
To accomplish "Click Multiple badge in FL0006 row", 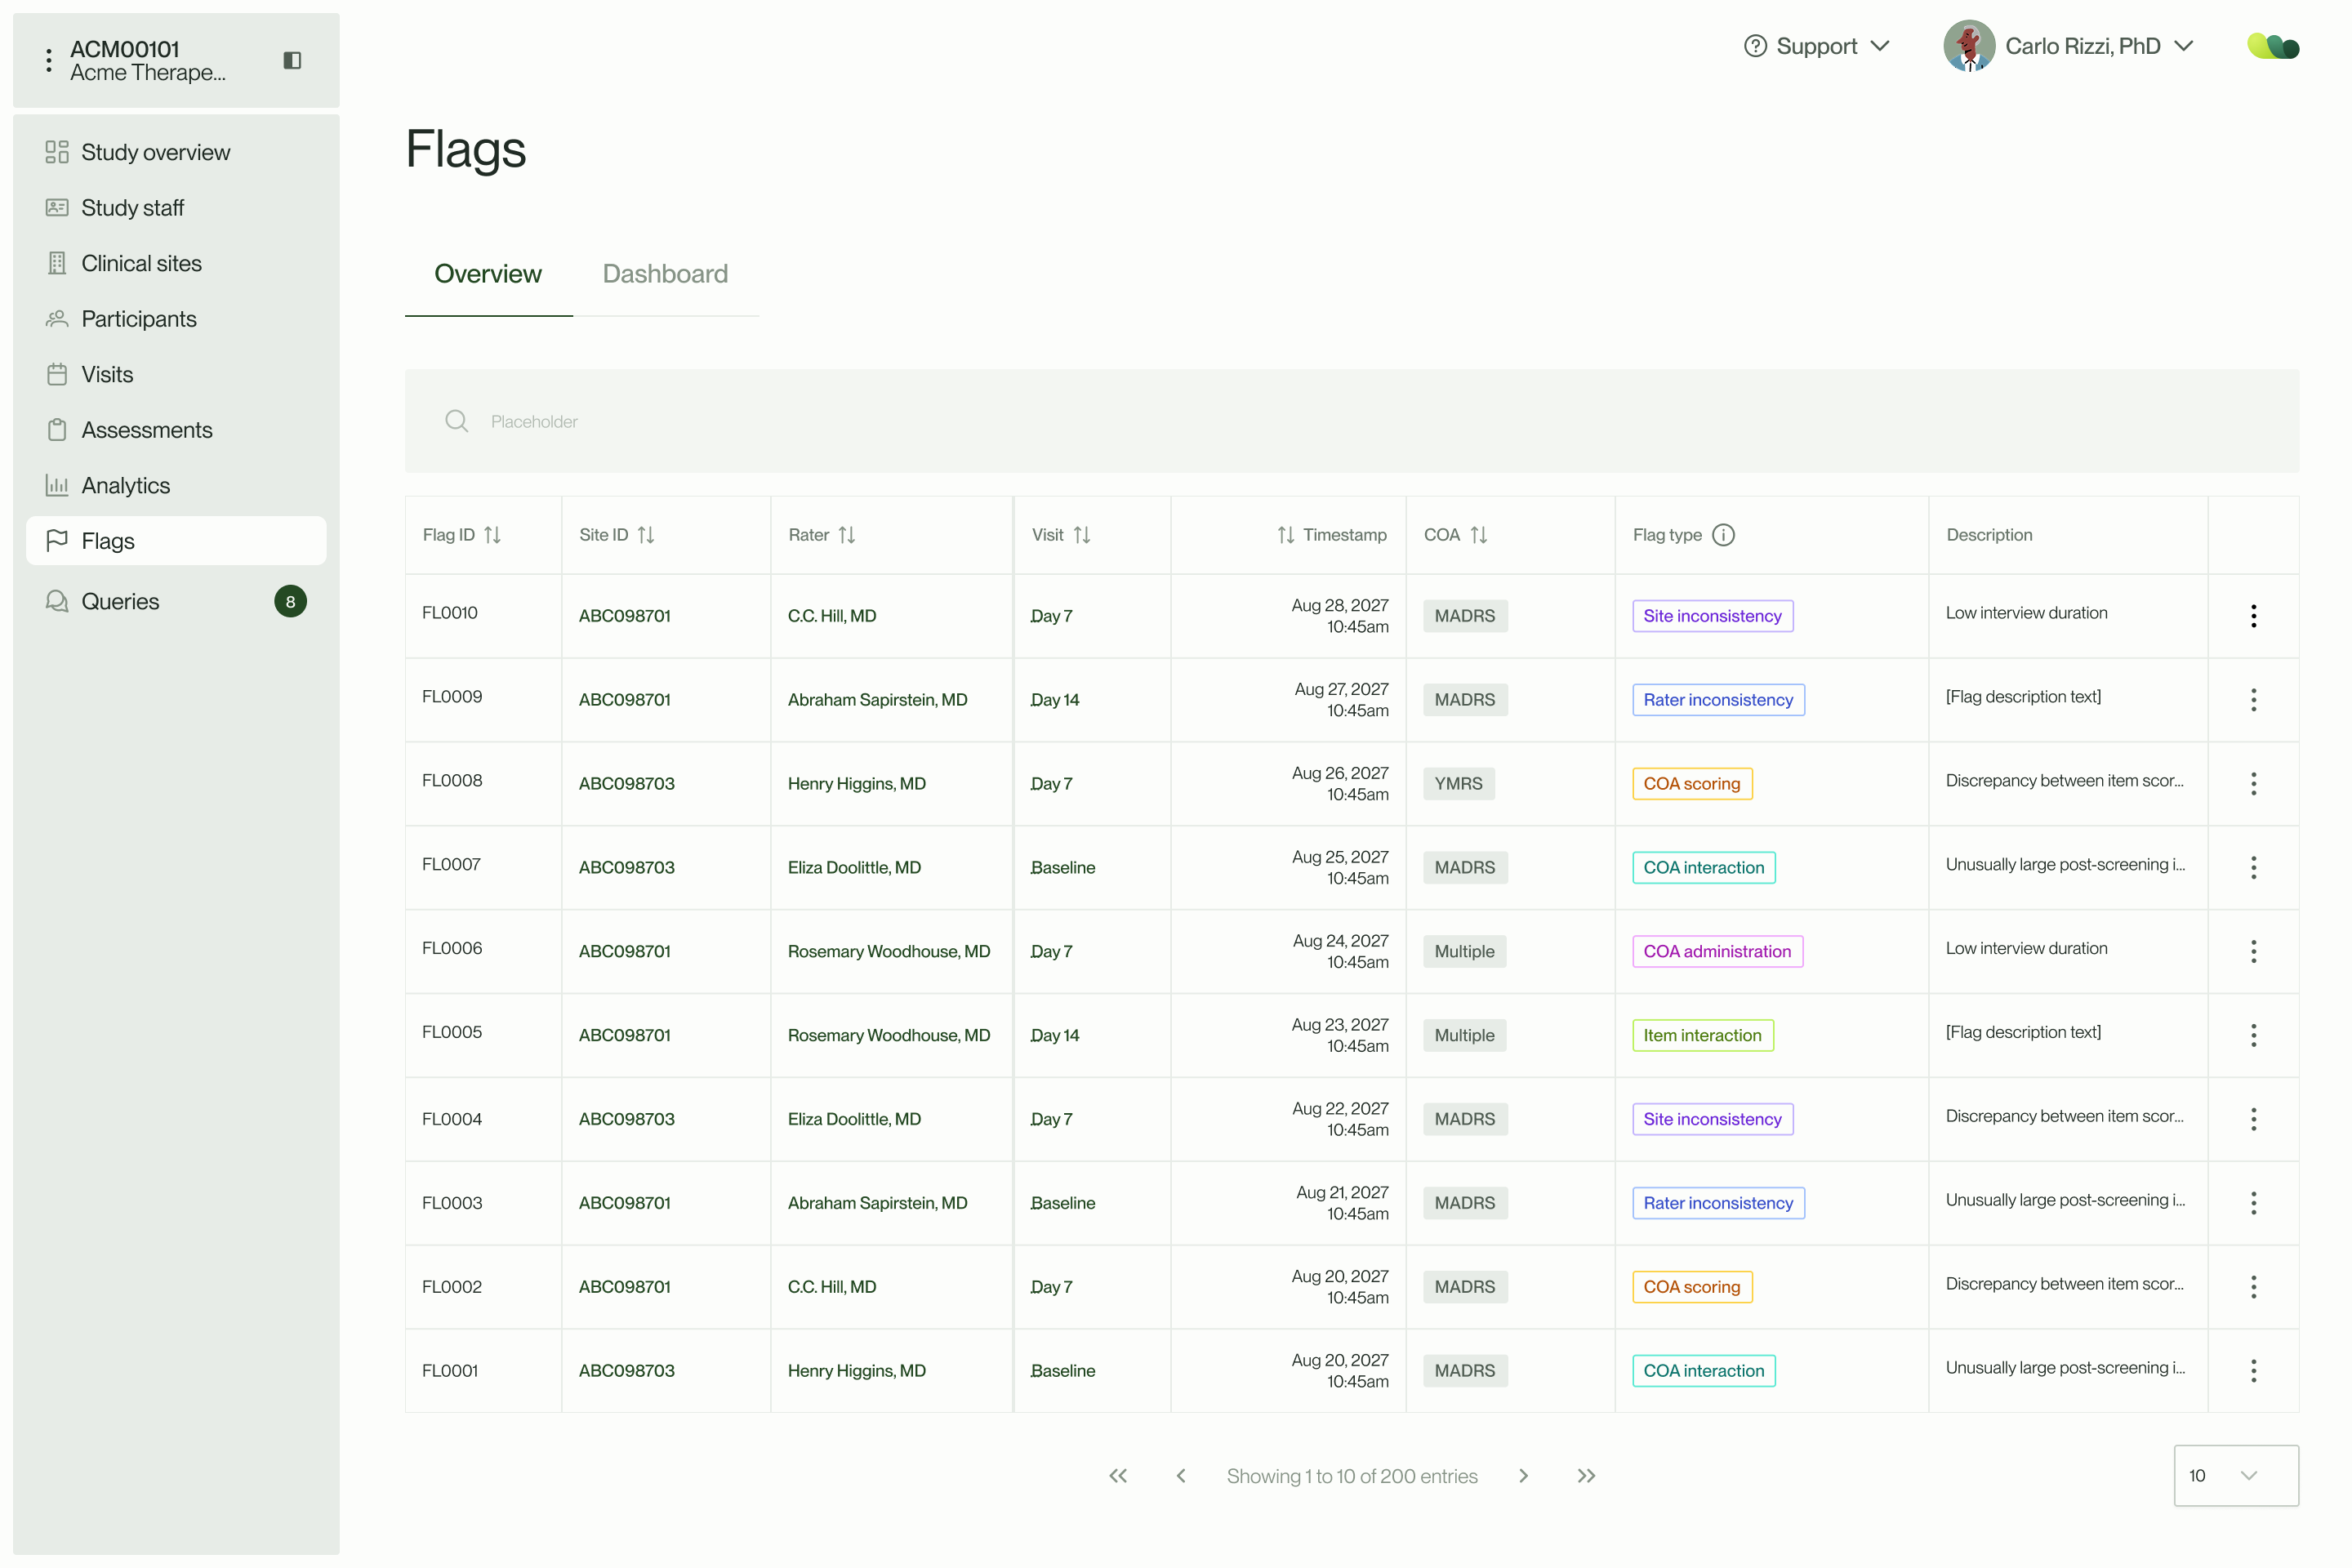I will [x=1465, y=951].
